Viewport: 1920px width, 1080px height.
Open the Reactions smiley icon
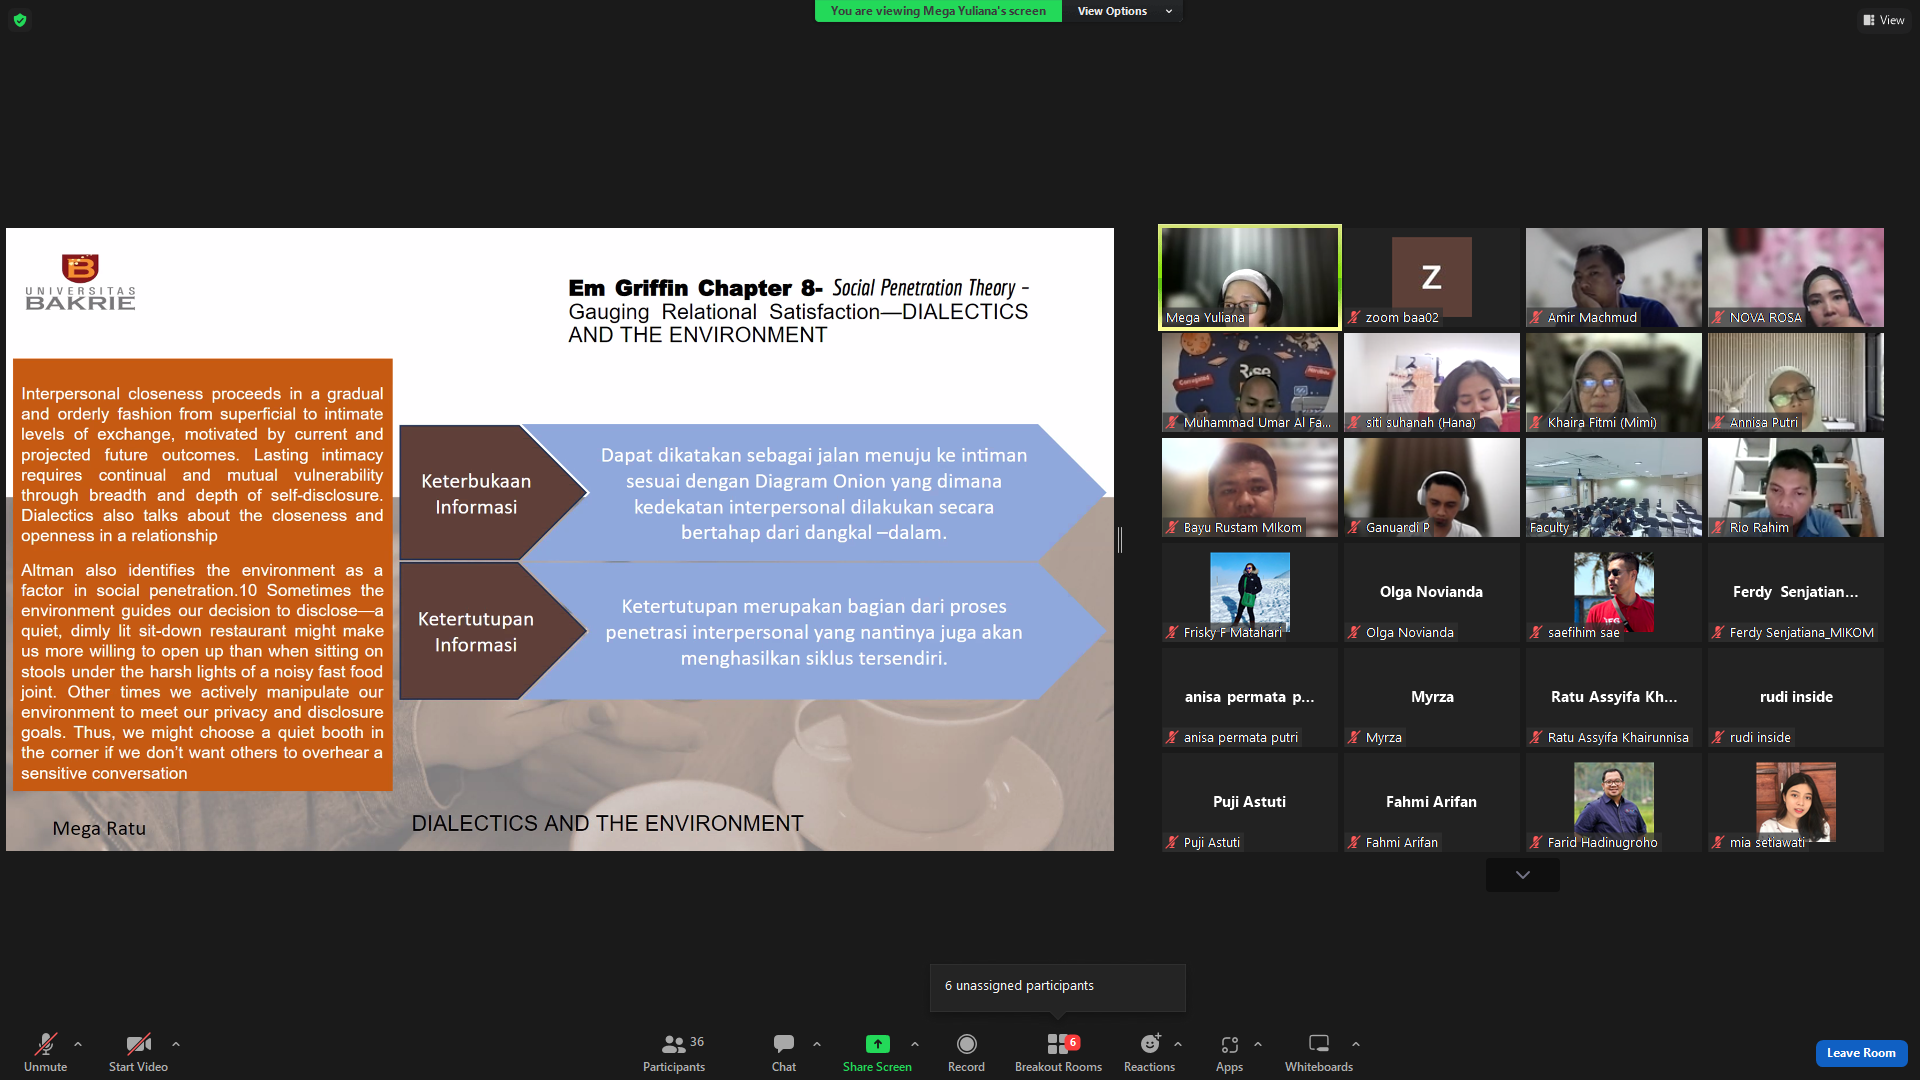[1150, 1044]
